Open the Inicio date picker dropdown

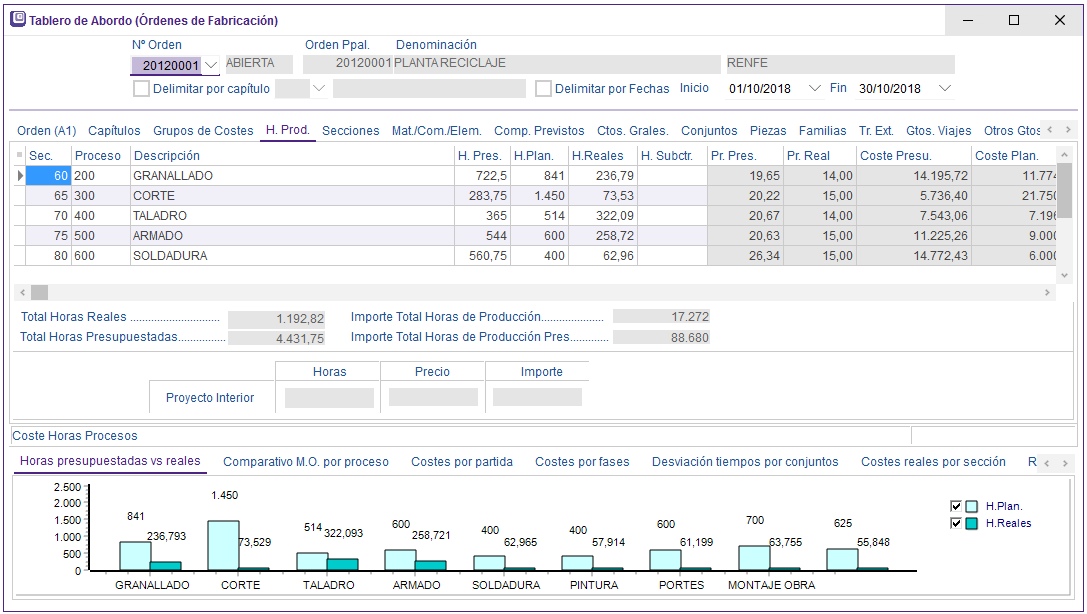pos(811,89)
